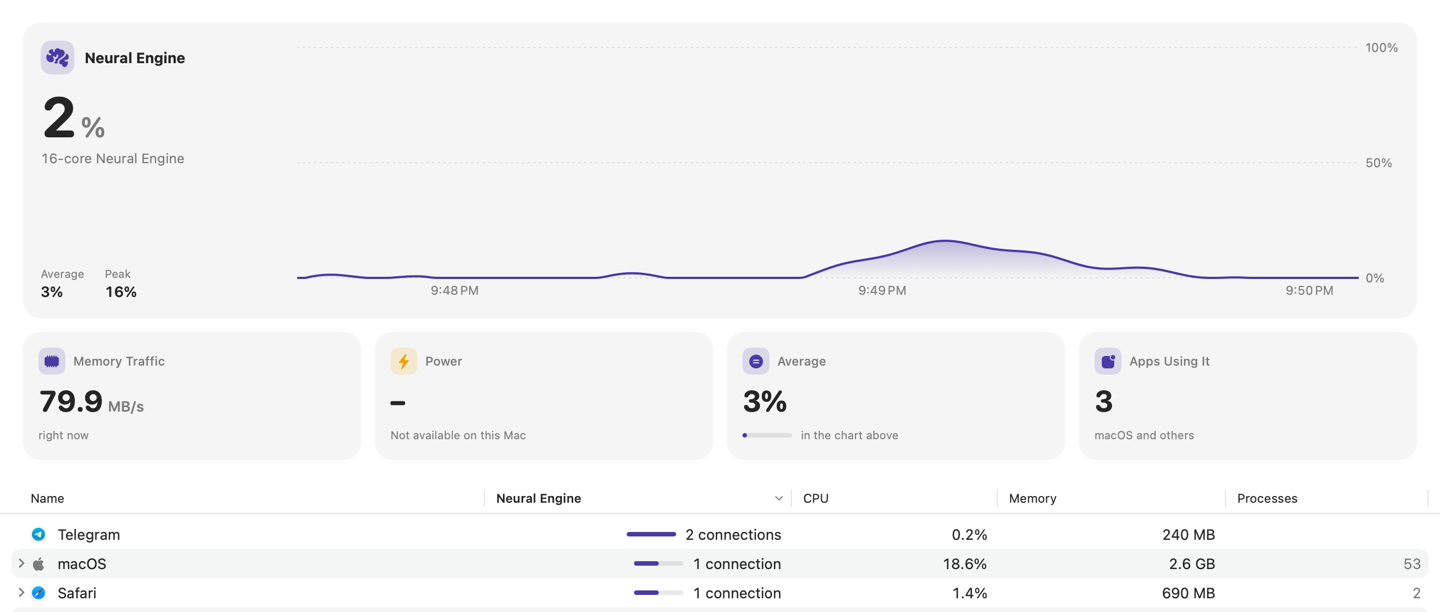Open the Neural Engine column sort chevron
Viewport: 1440px width, 612px height.
(778, 498)
